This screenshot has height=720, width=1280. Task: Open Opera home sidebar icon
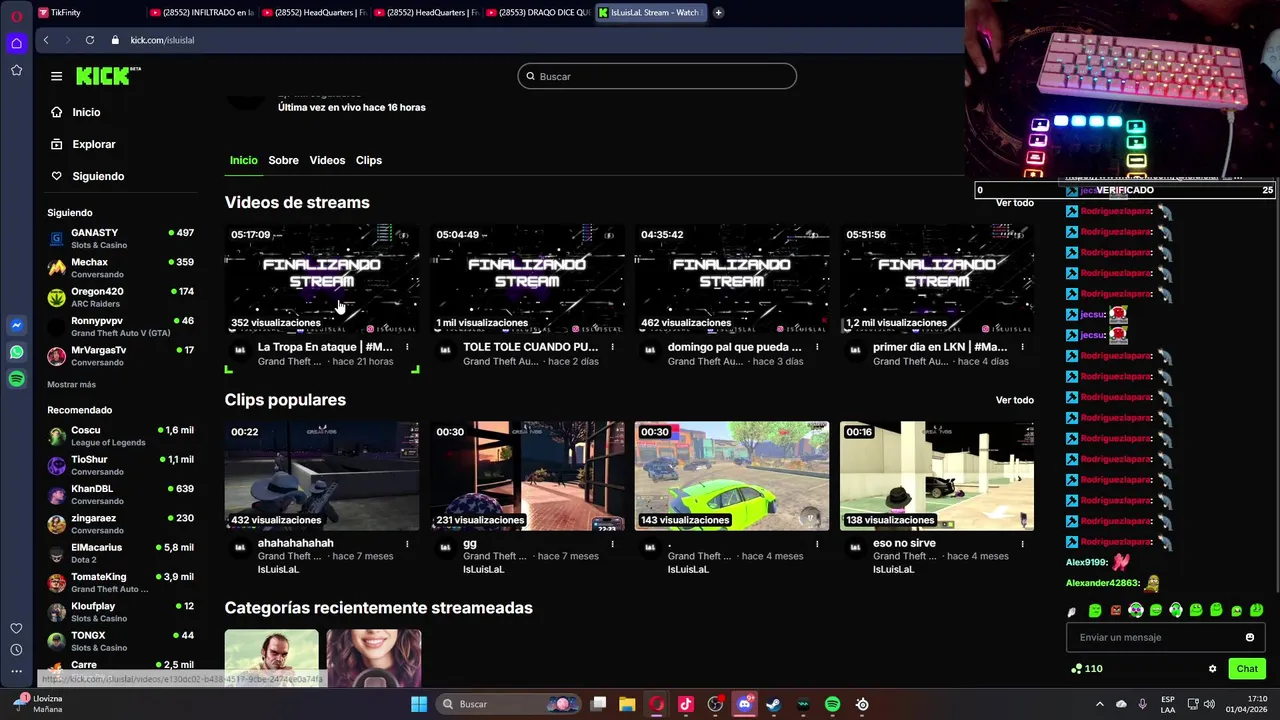(x=16, y=43)
